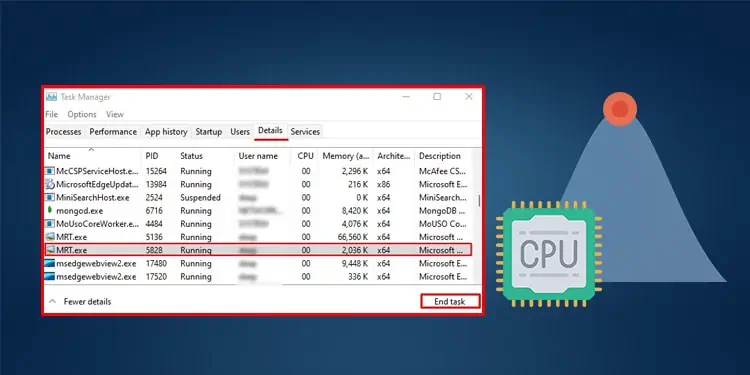This screenshot has width=750, height=375.
Task: Click PID 5136 cell
Action: tap(154, 237)
